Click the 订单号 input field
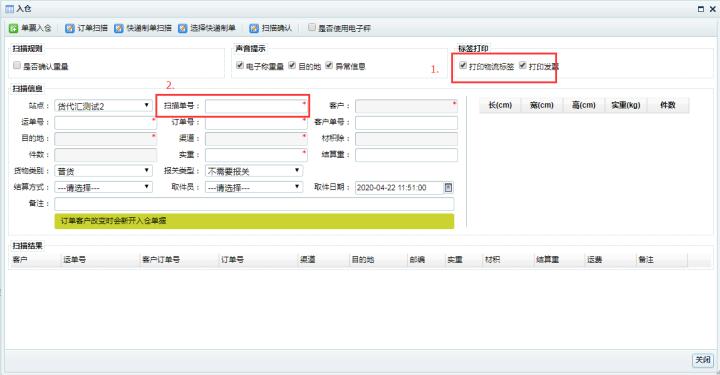The width and height of the screenshot is (720, 375). coord(256,123)
